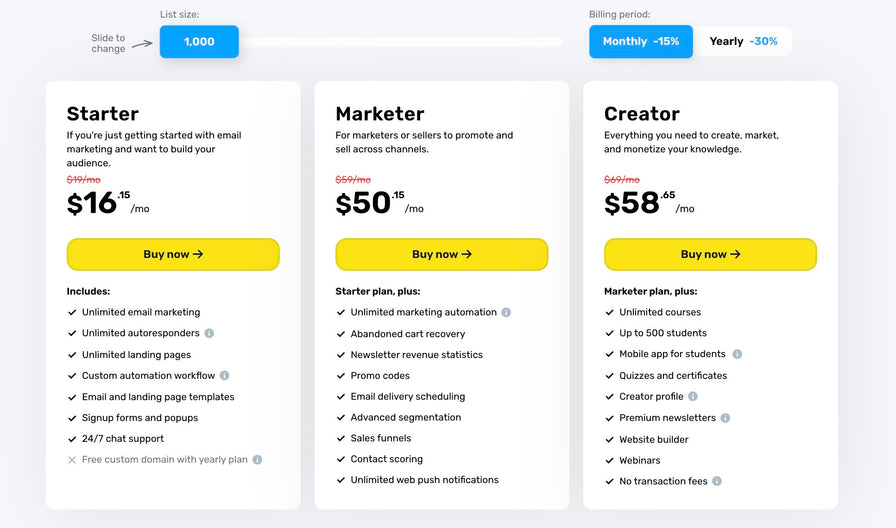The image size is (896, 528).
Task: Click the Marketer plan heading
Action: (x=380, y=114)
